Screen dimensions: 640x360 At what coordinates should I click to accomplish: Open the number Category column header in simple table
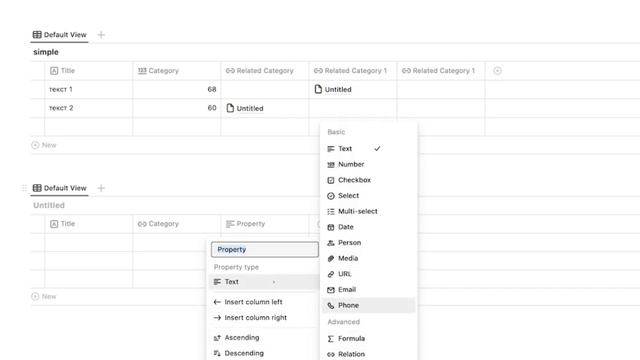[177, 71]
